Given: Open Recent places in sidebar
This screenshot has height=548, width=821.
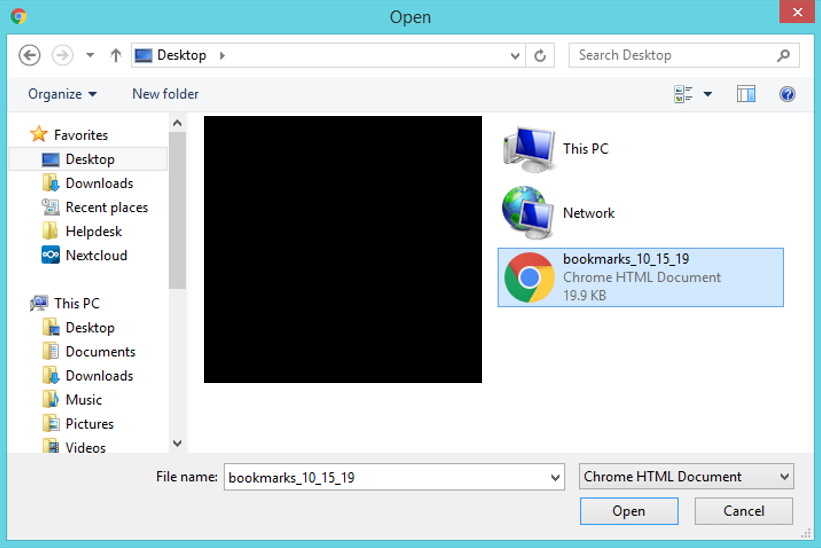Looking at the screenshot, I should [106, 207].
